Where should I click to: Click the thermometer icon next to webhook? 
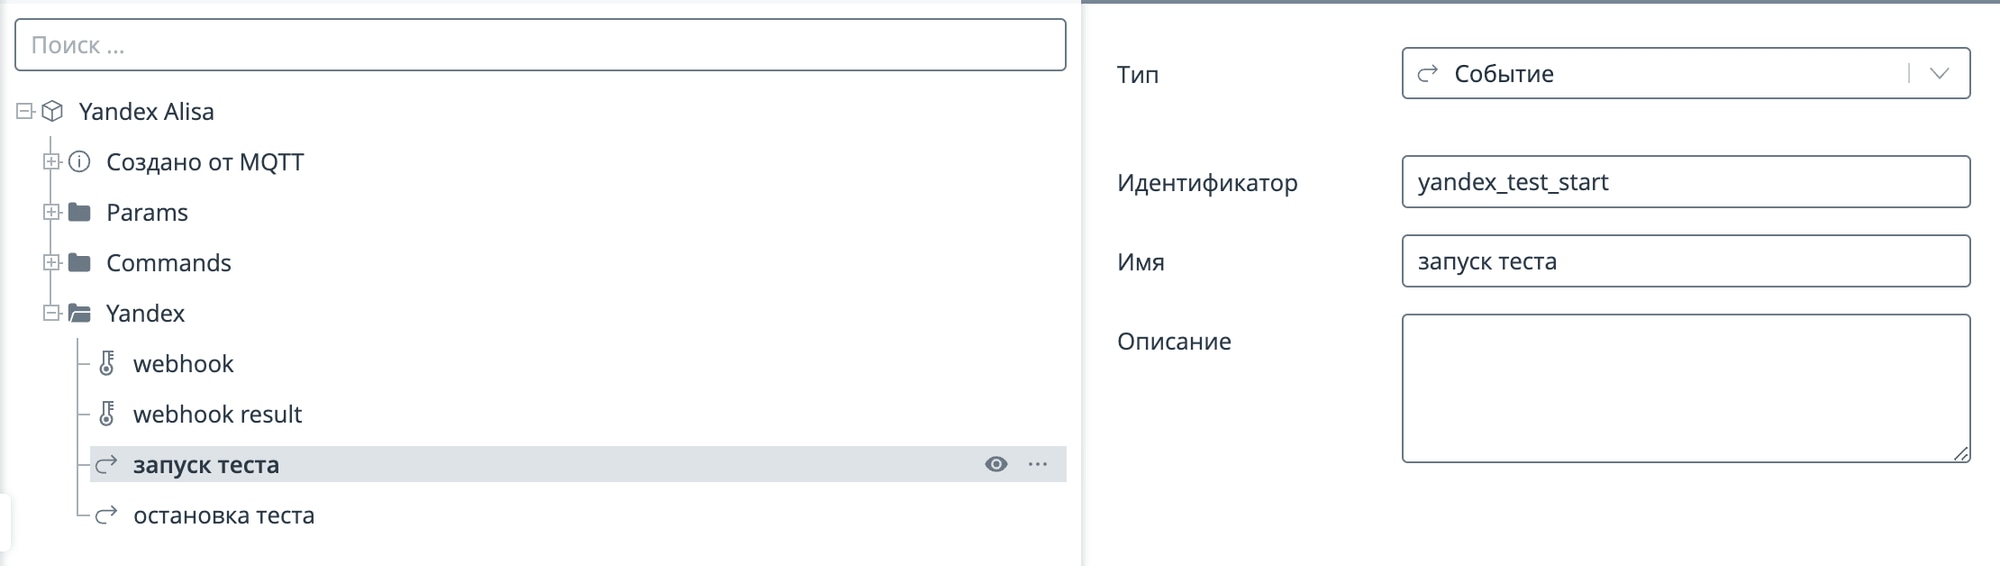(x=107, y=363)
